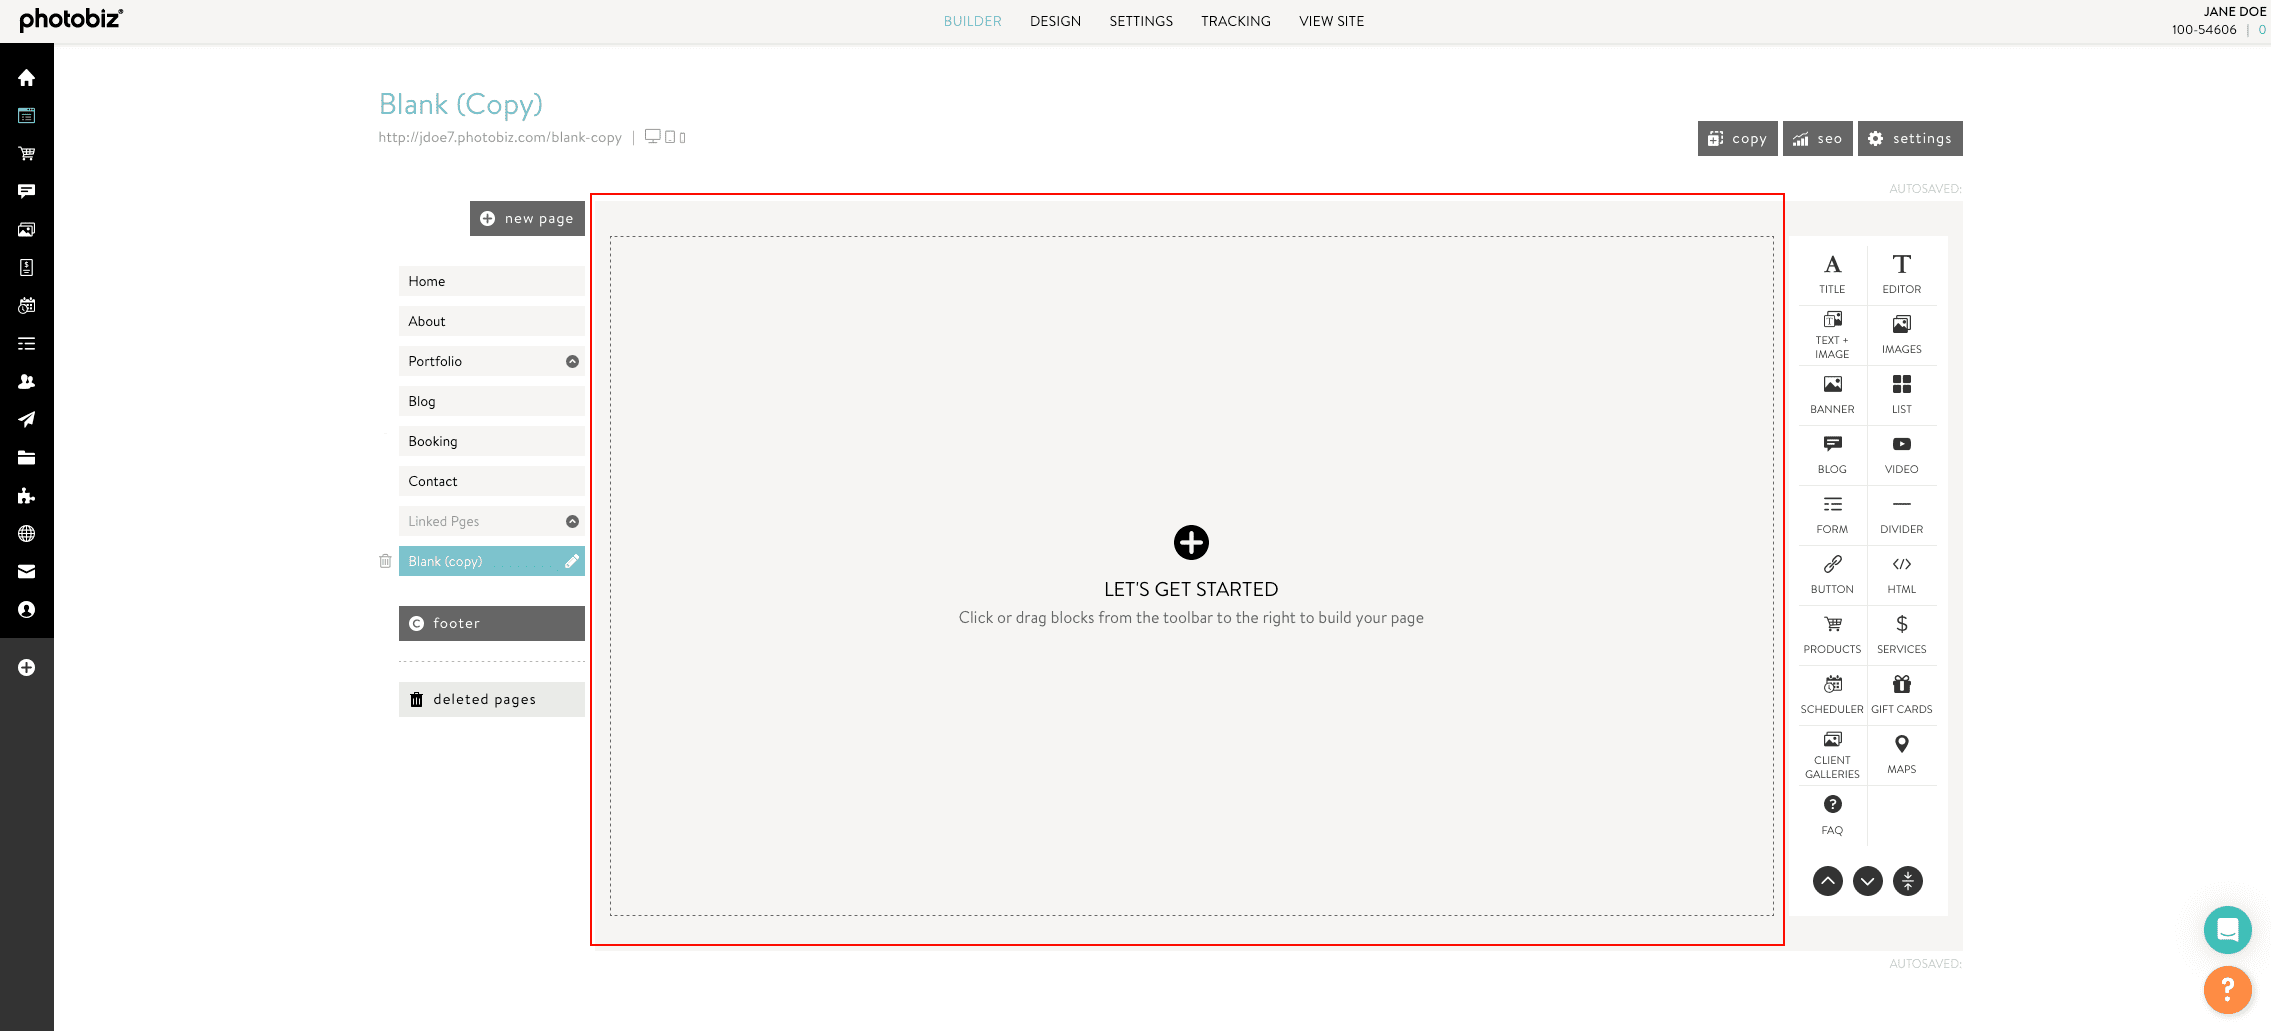Select the Images block icon
Viewport: 2271px width, 1031px height.
(x=1900, y=331)
